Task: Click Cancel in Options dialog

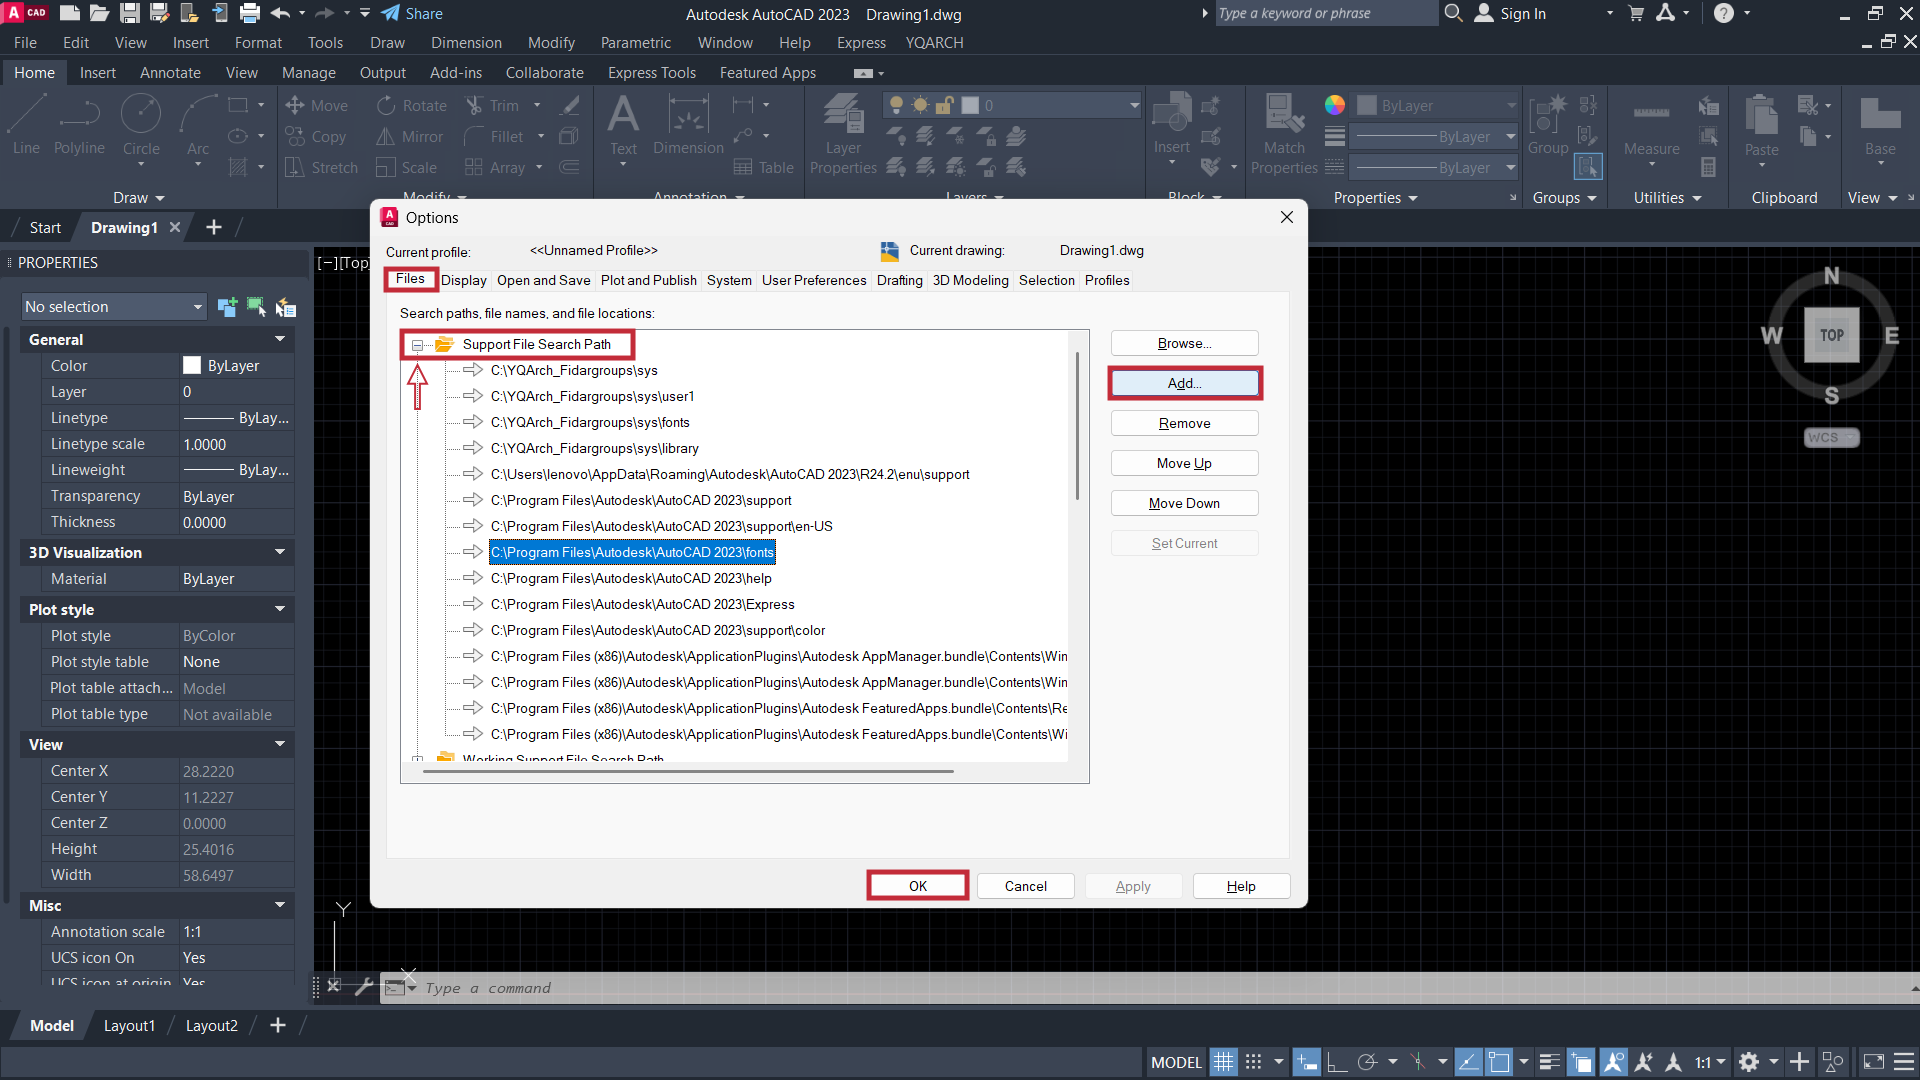Action: point(1026,886)
